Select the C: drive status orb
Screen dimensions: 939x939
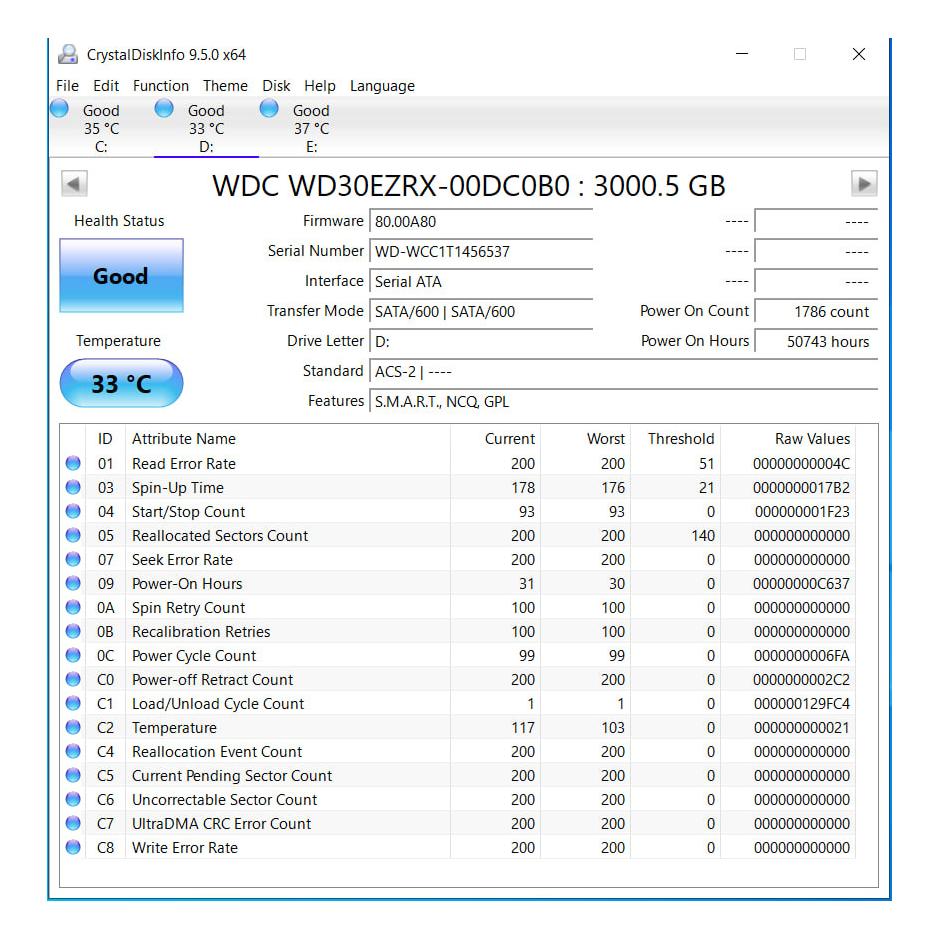tap(60, 109)
